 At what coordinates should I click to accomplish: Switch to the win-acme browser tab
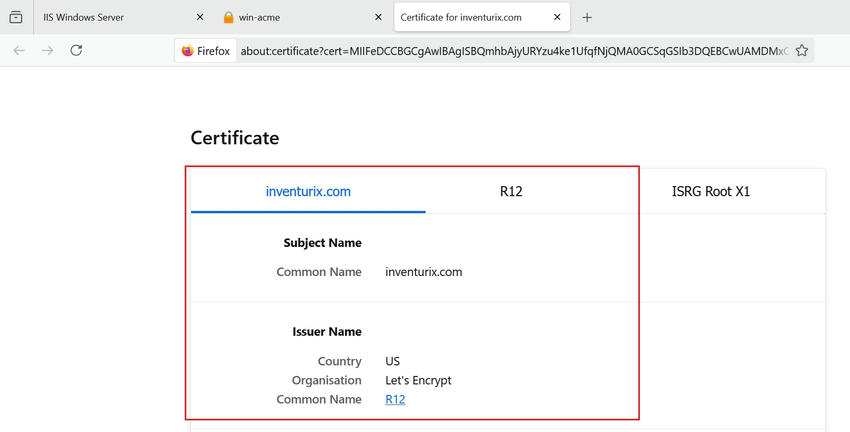tap(303, 17)
